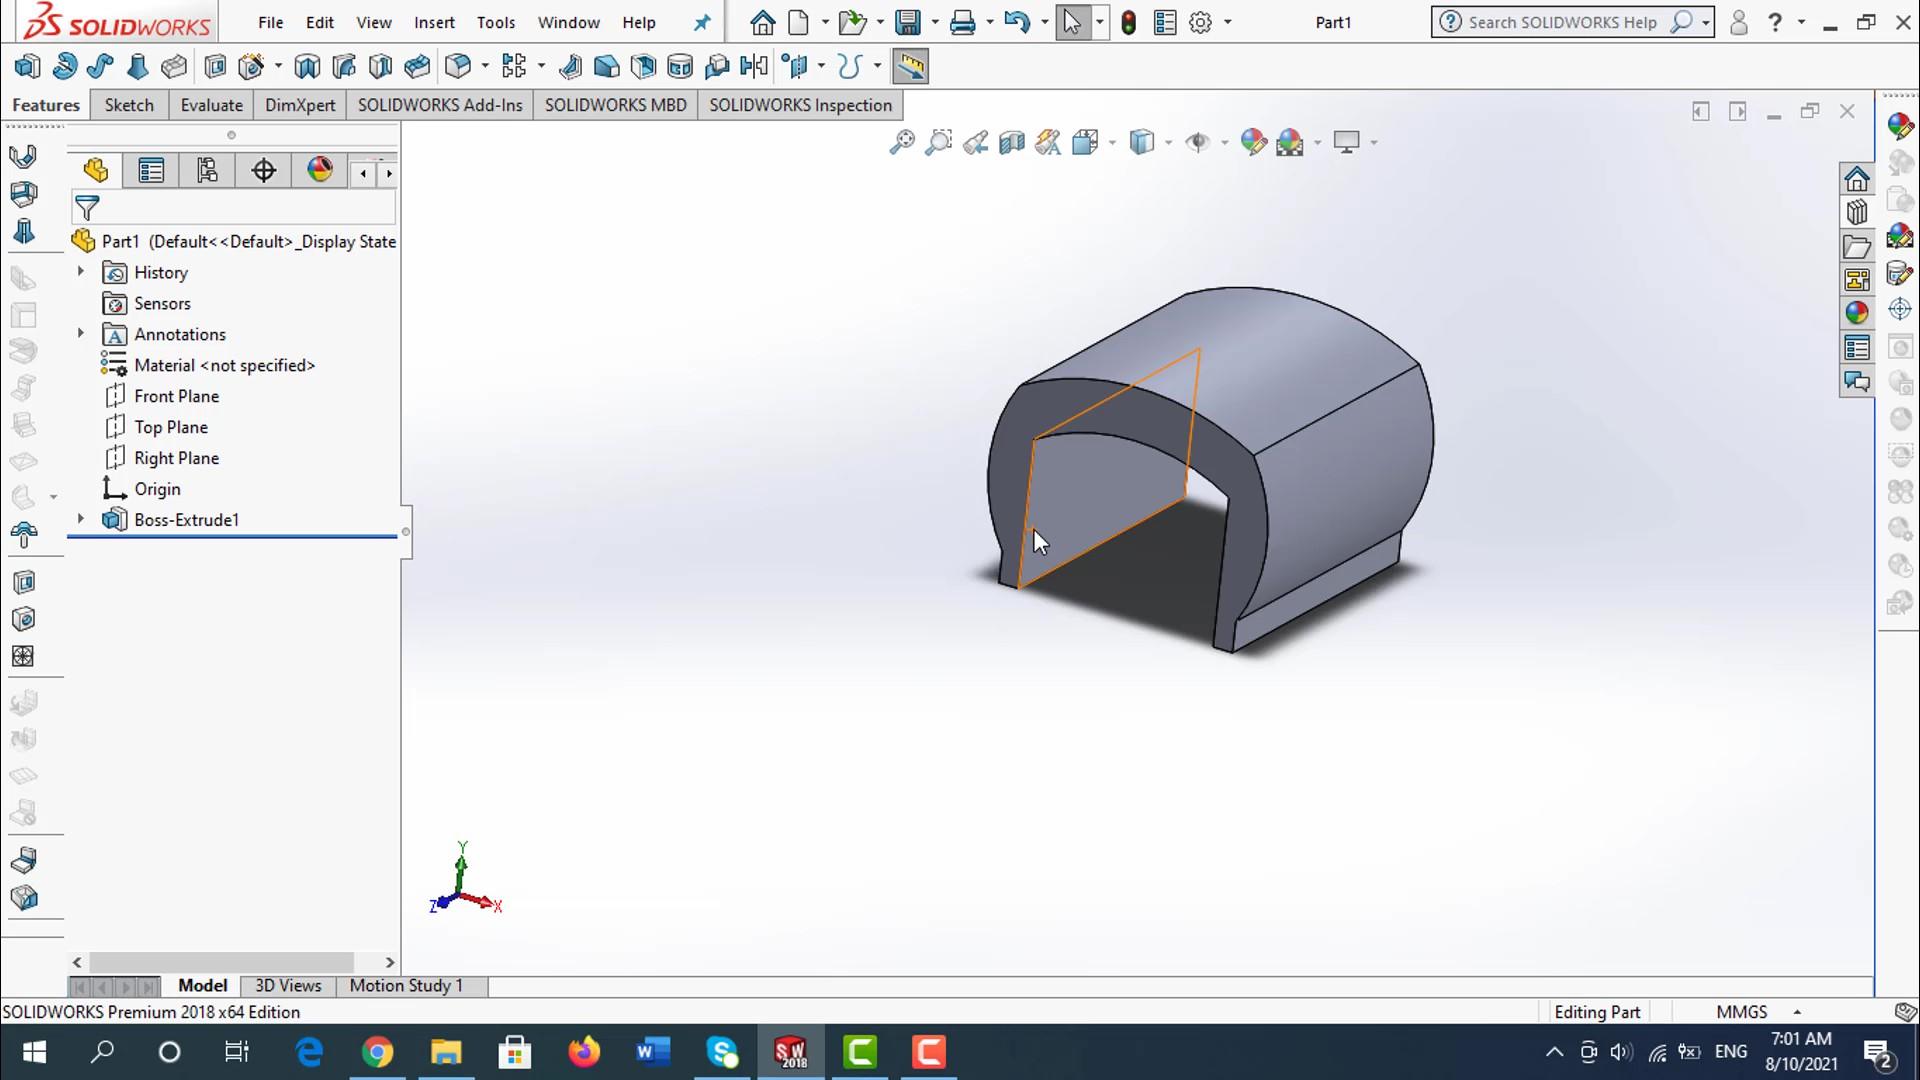Expand the Boss-Extrude1 feature node
1920x1080 pixels.
coord(81,519)
